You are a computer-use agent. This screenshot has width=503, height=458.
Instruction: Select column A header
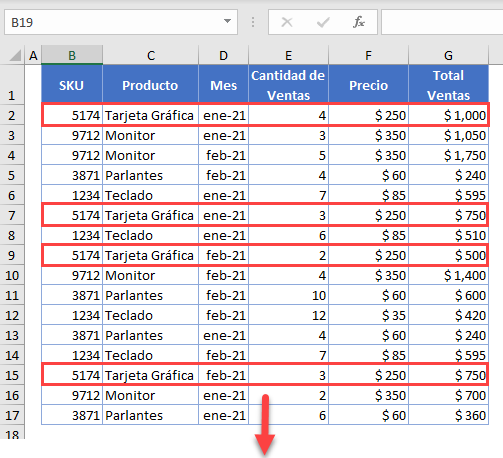pyautogui.click(x=33, y=55)
